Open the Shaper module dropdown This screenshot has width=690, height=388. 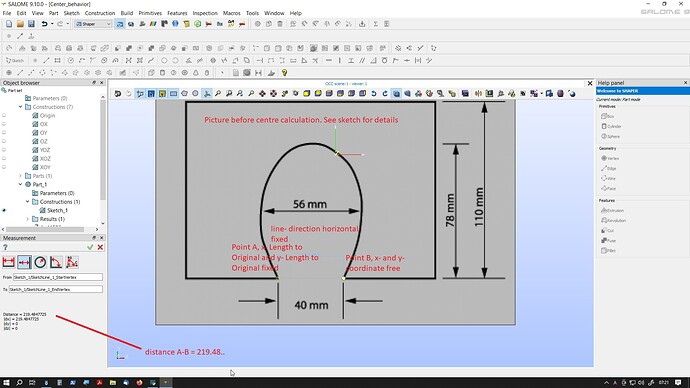coord(93,24)
